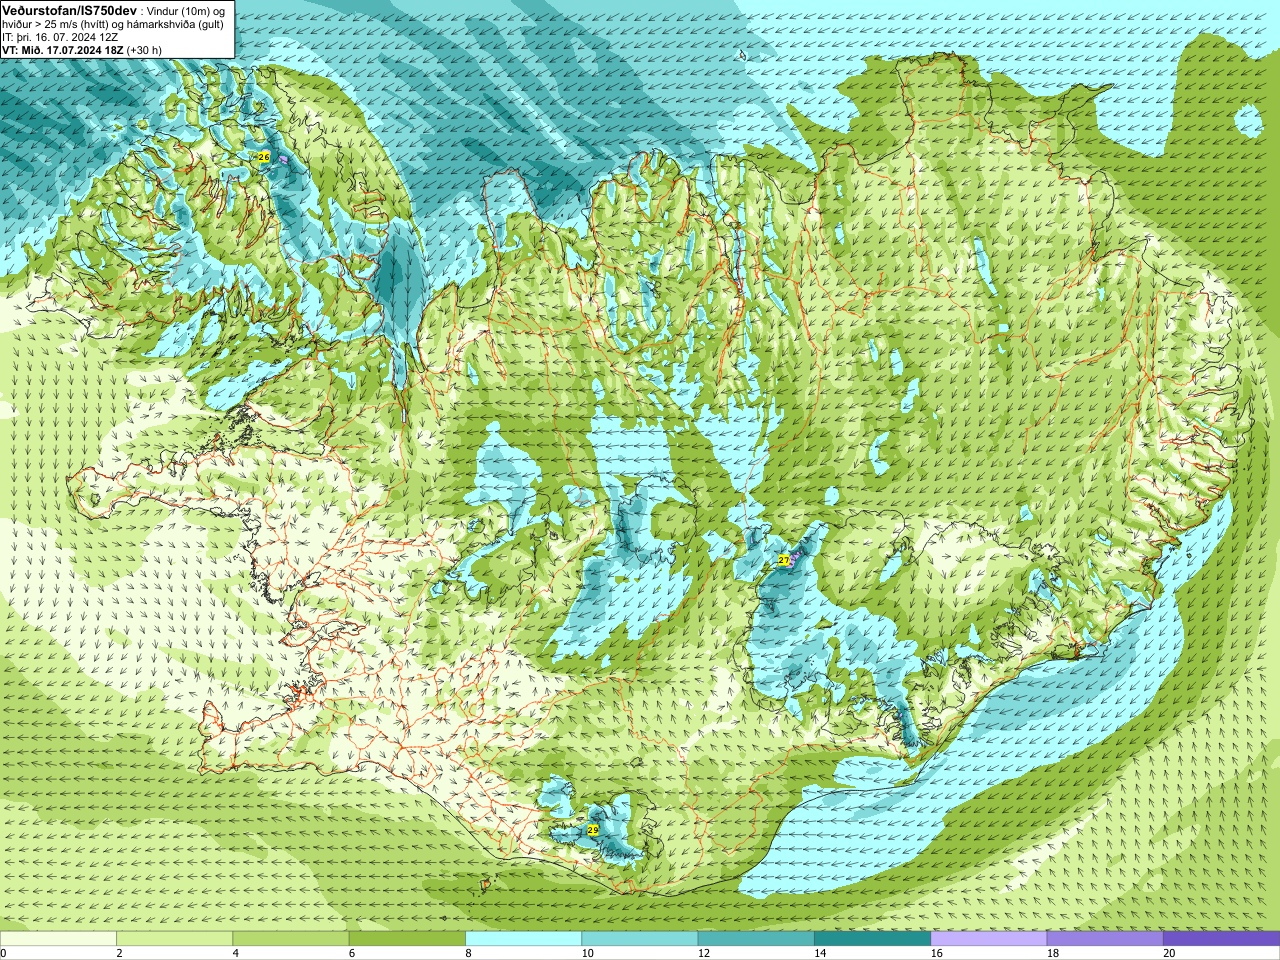This screenshot has height=960, width=1280.
Task: Click the legend scale label '20'
Action: tap(1169, 953)
